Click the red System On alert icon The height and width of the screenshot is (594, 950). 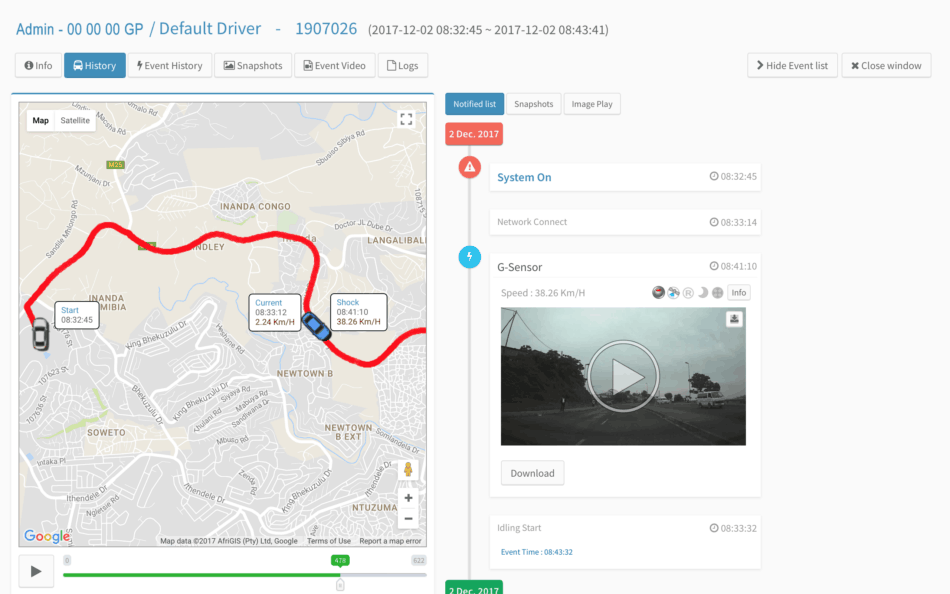470,167
